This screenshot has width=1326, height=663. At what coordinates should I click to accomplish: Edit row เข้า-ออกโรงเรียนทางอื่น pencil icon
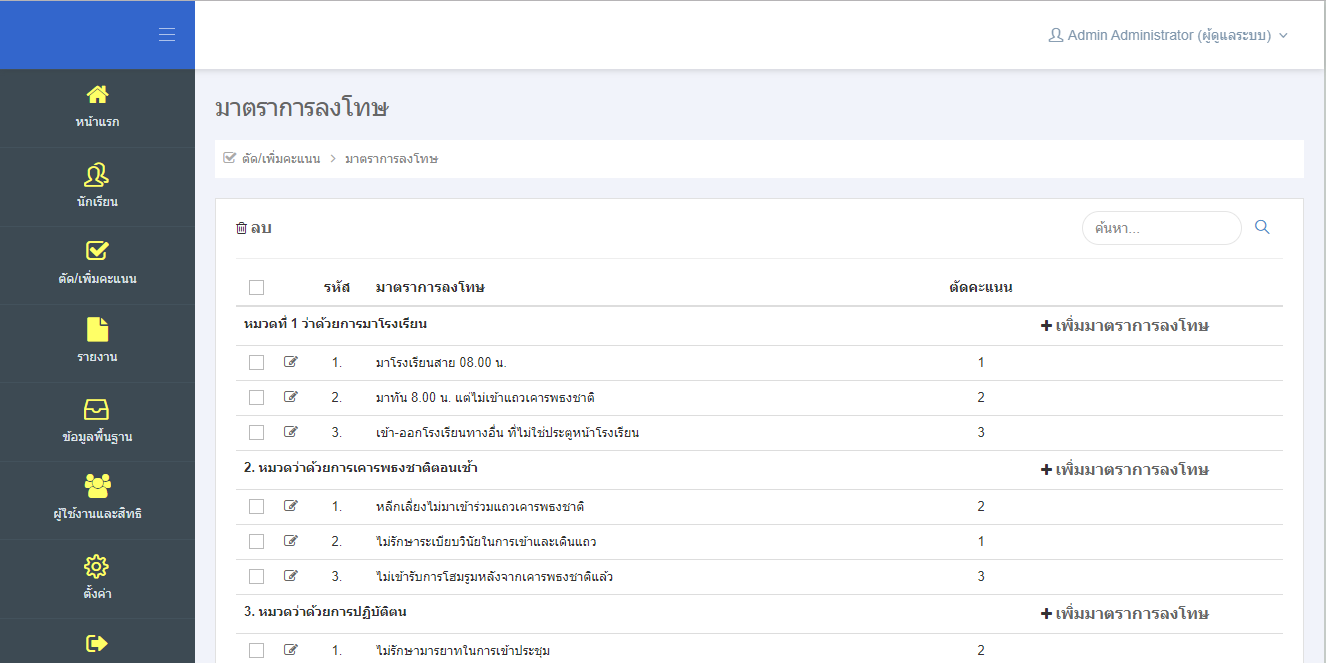point(291,432)
